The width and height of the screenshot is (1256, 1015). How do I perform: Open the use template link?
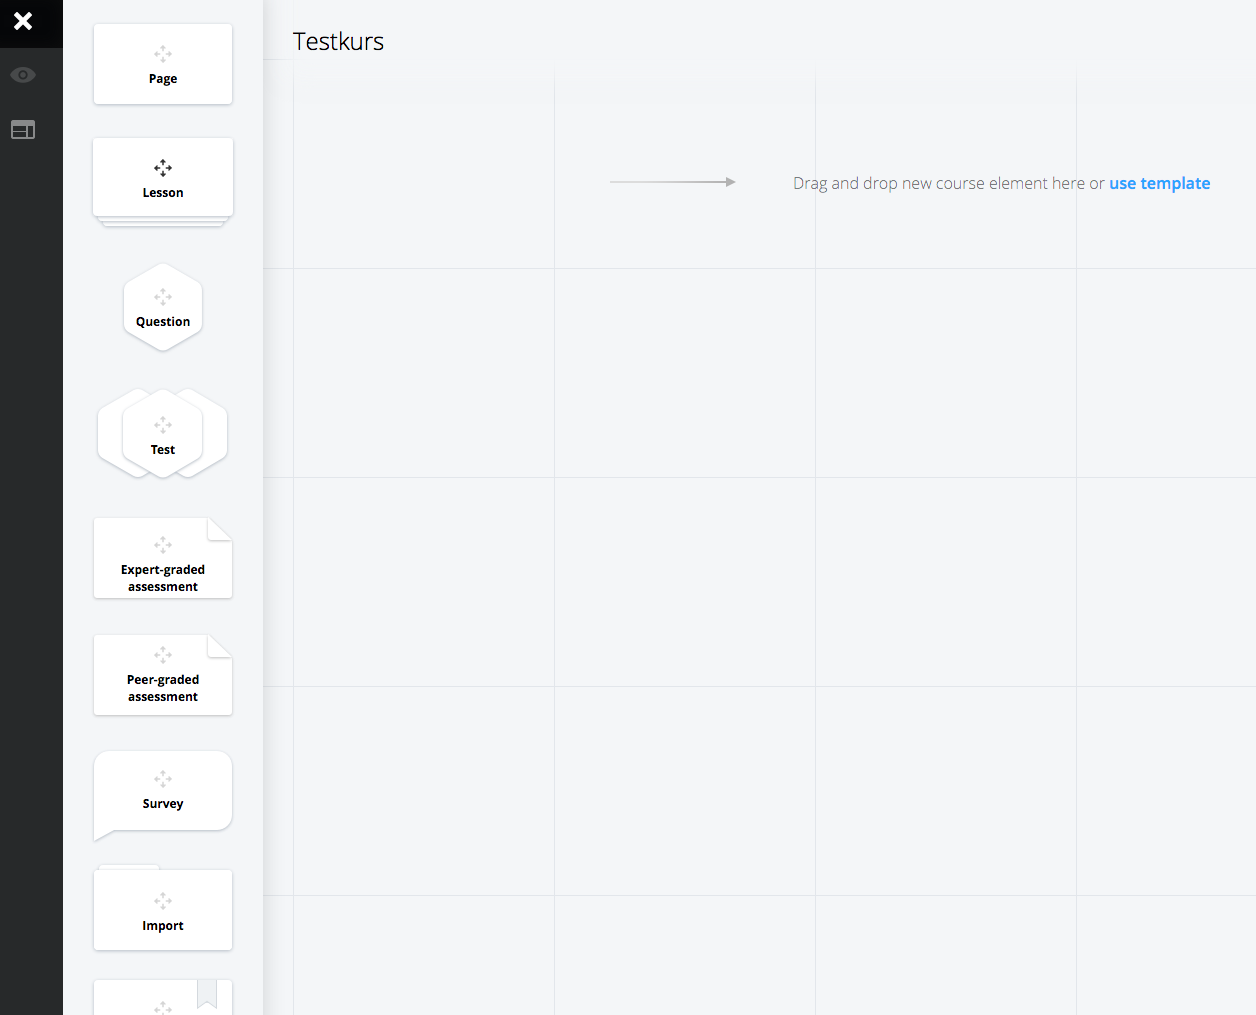[1159, 183]
